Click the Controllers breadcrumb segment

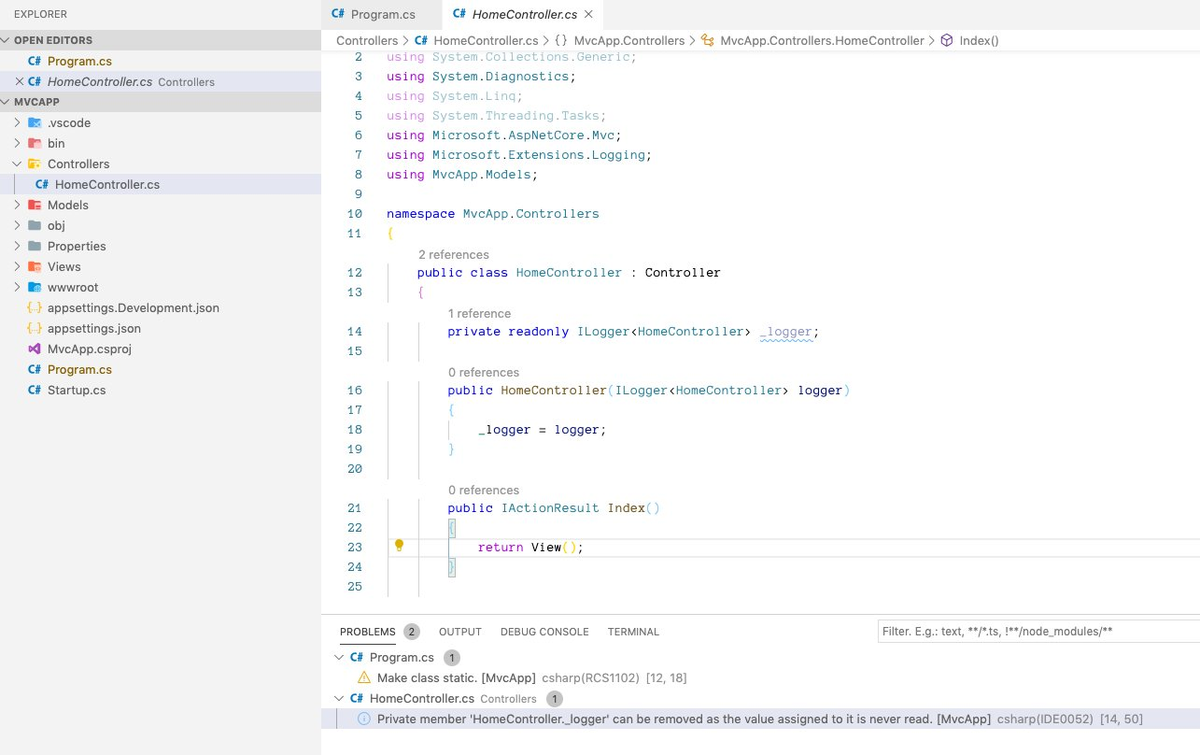(367, 41)
